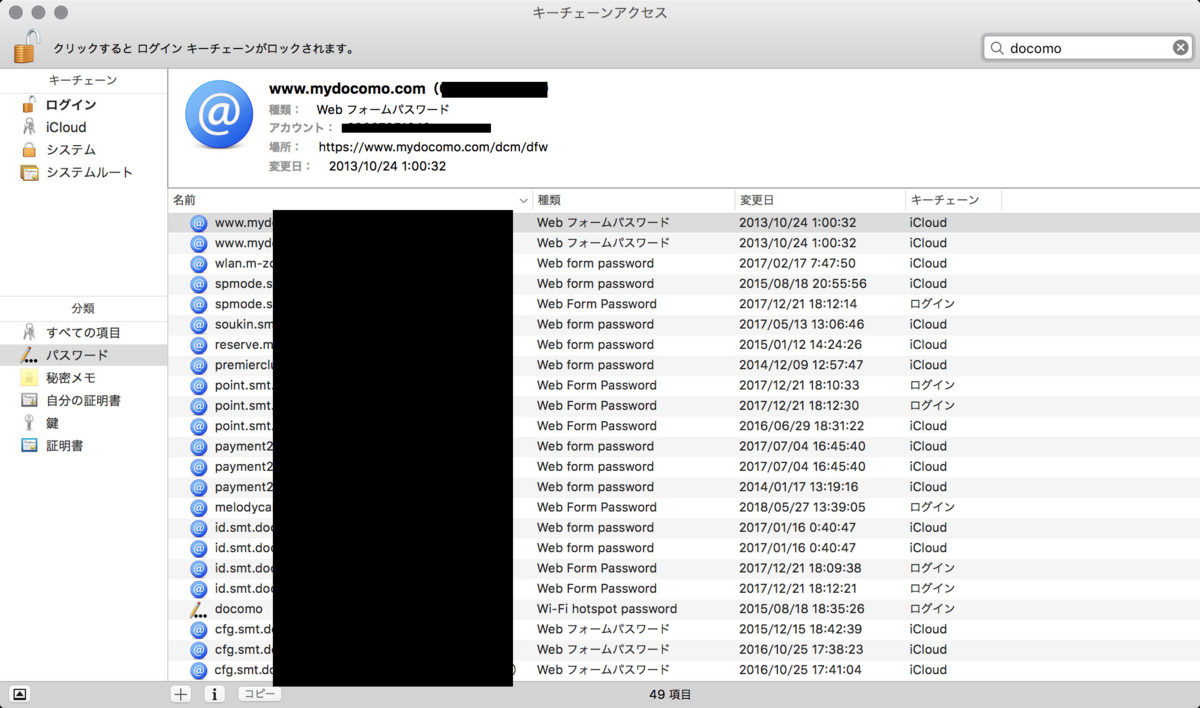Image resolution: width=1200 pixels, height=708 pixels.
Task: Select the iCloud keychain in sidebar
Action: (x=66, y=127)
